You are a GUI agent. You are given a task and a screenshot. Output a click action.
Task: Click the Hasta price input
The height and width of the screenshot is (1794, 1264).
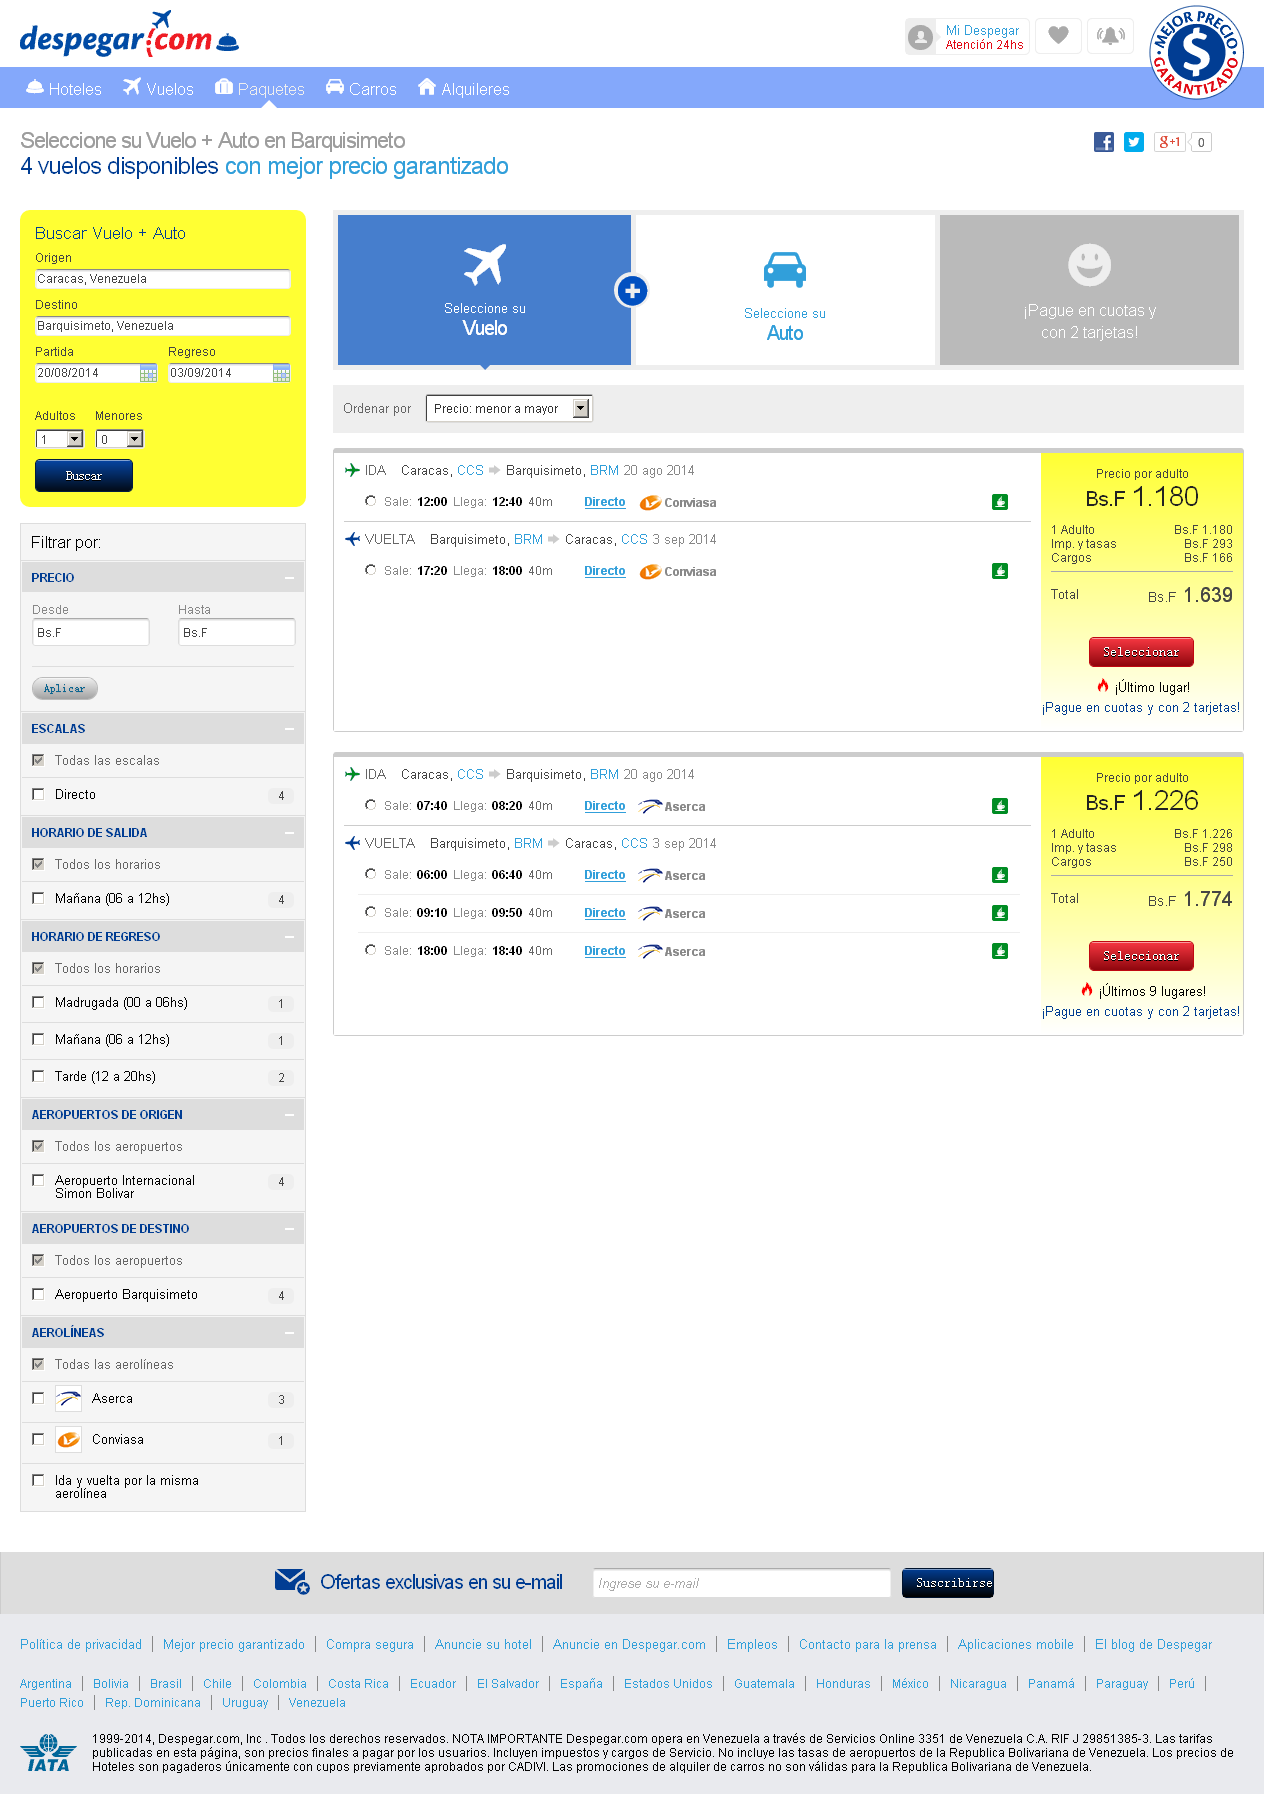[237, 632]
